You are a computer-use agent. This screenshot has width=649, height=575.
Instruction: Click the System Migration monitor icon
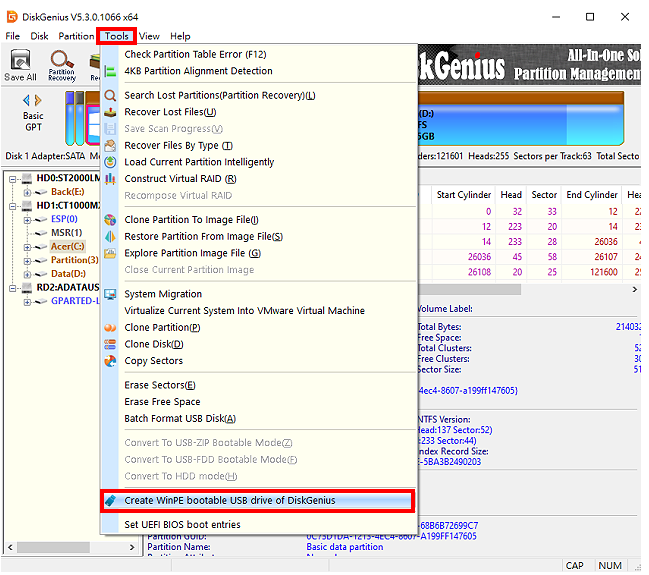pos(110,294)
